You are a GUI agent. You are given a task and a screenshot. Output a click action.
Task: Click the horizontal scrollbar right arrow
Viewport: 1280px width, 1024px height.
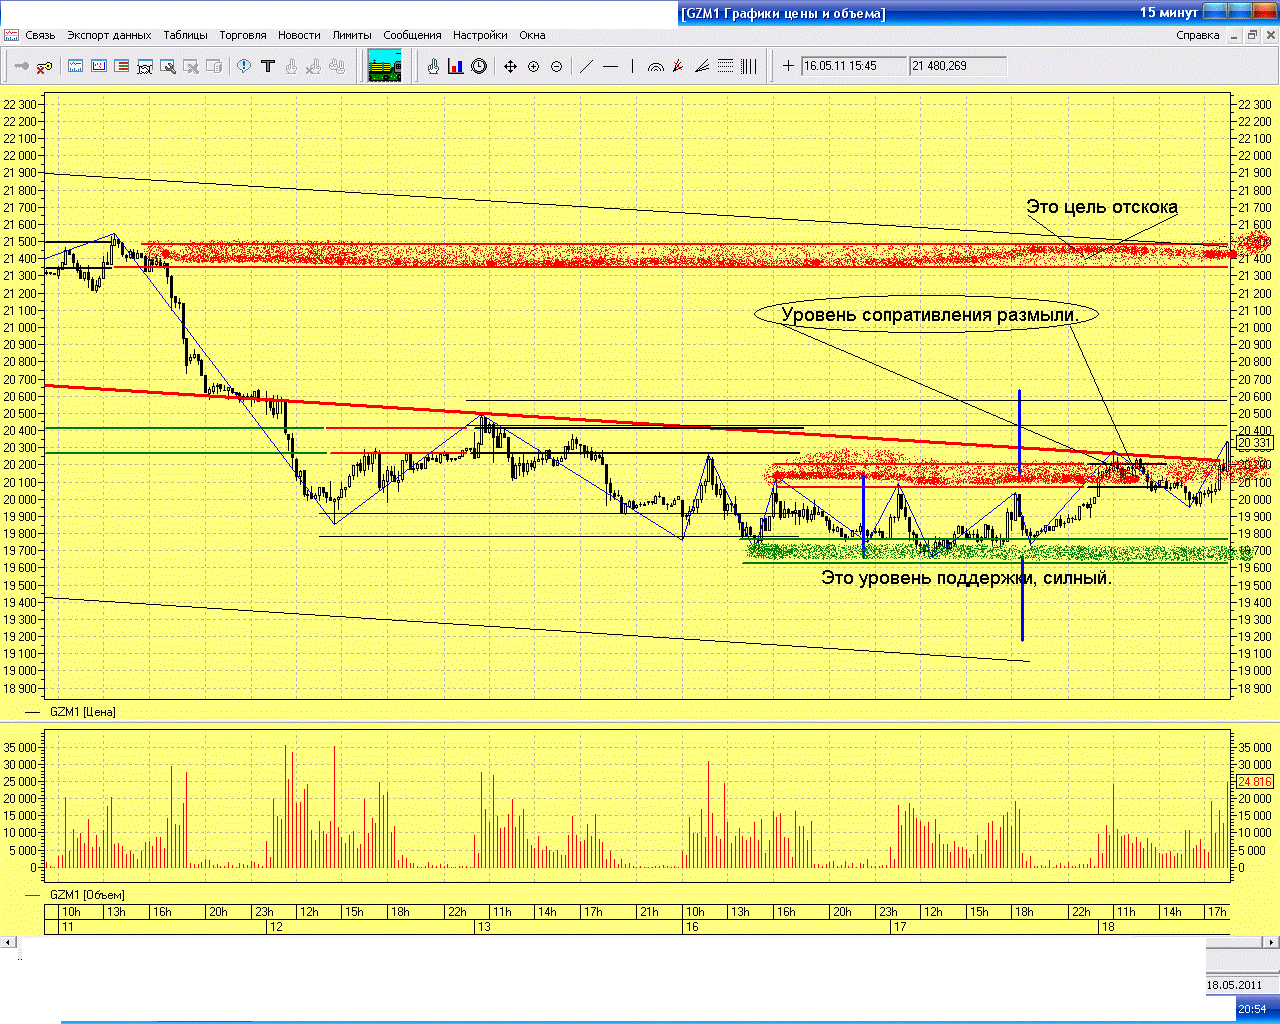(1272, 942)
